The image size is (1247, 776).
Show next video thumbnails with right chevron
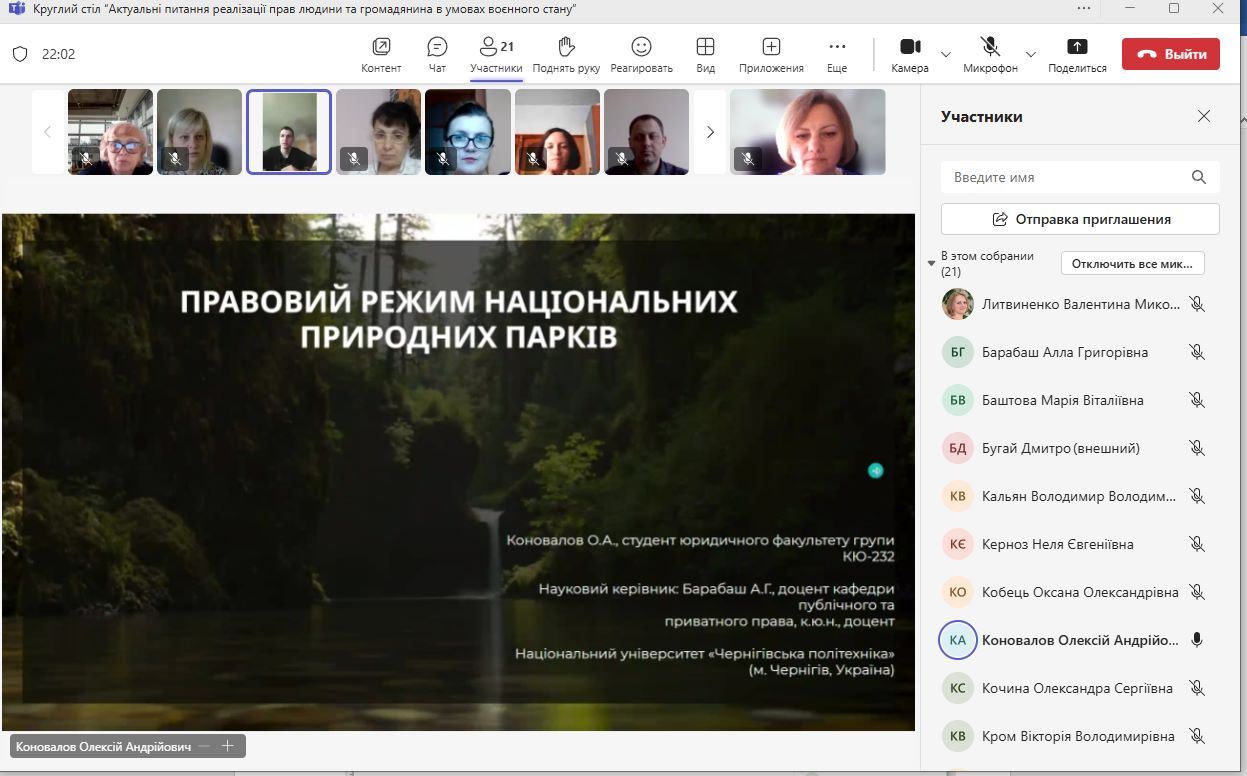(710, 132)
